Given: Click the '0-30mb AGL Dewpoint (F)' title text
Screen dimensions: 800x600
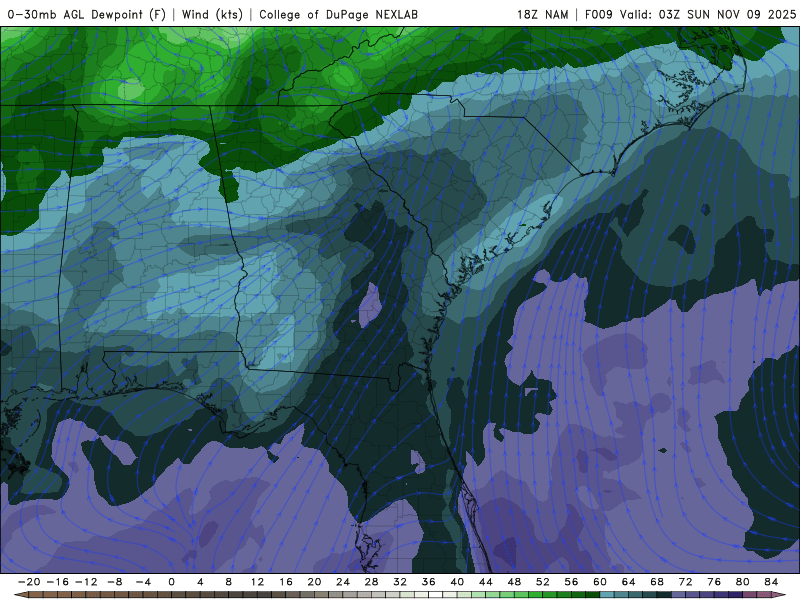Looking at the screenshot, I should [x=87, y=14].
